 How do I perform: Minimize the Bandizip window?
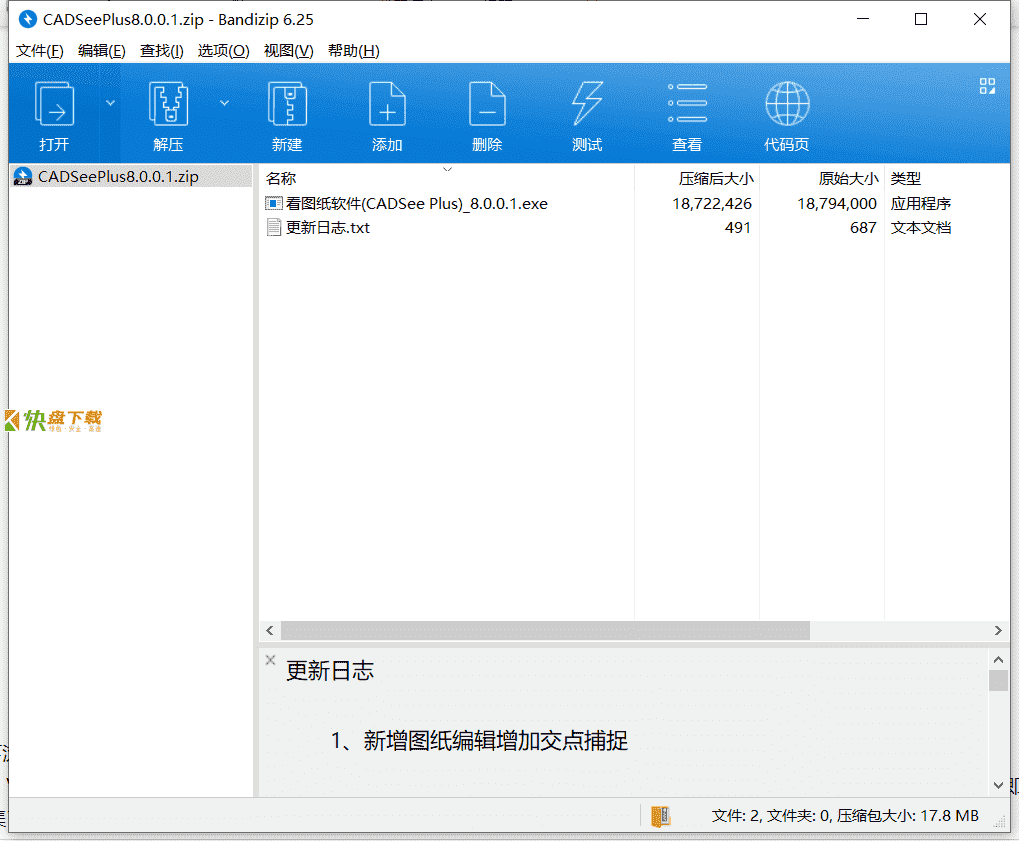[863, 19]
